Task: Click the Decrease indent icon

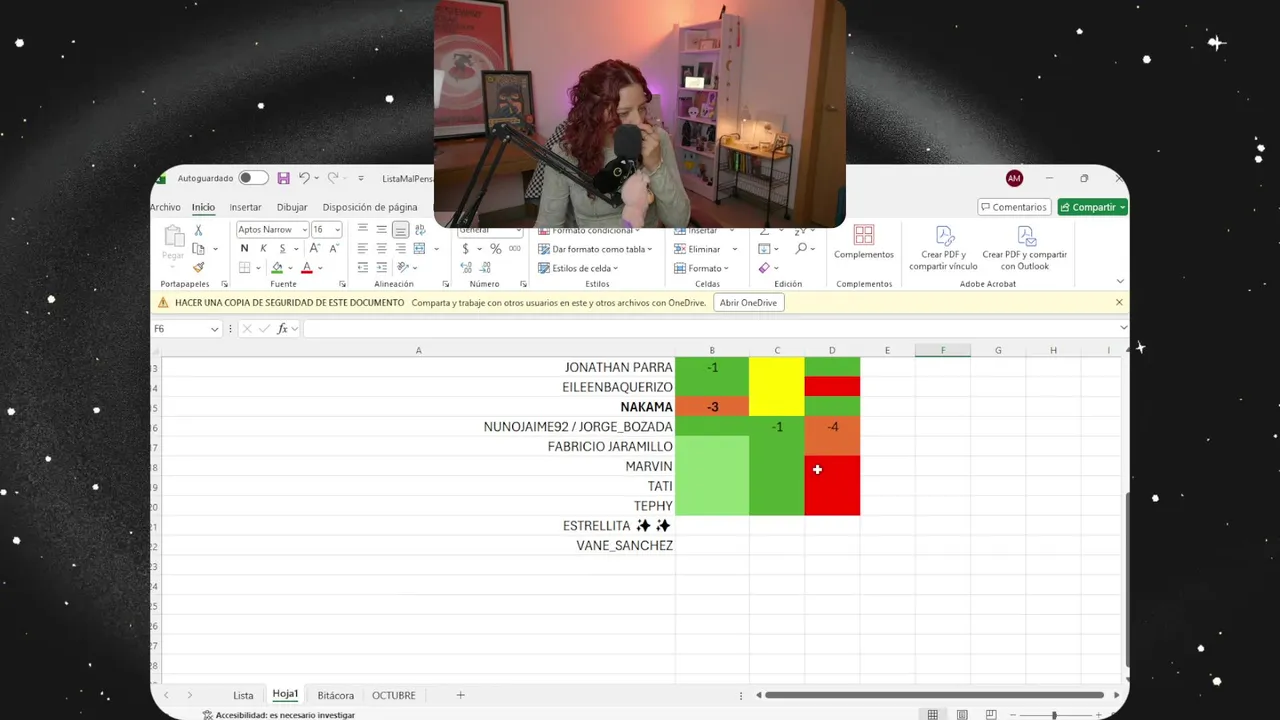Action: [363, 268]
